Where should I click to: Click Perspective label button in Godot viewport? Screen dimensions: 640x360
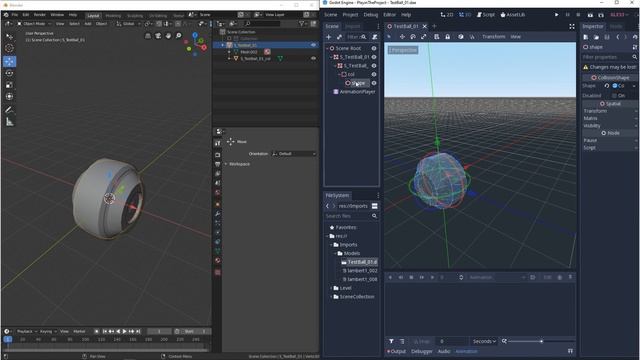tap(403, 50)
